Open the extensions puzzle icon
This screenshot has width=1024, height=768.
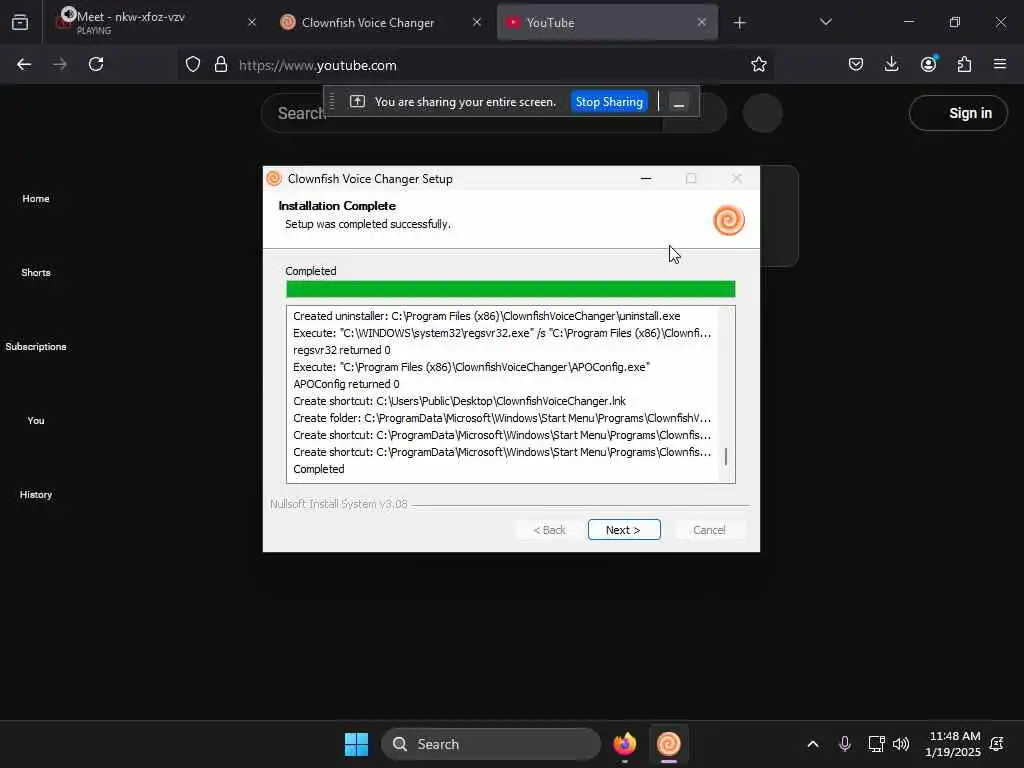964,64
